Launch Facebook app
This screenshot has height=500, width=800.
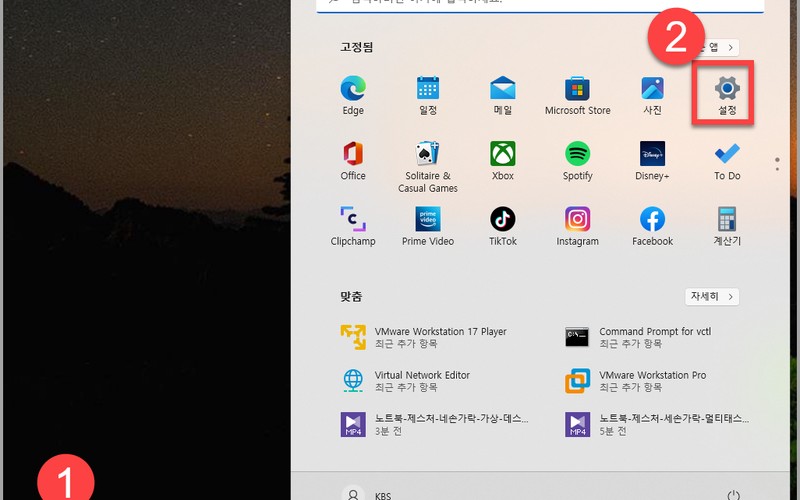click(x=652, y=227)
